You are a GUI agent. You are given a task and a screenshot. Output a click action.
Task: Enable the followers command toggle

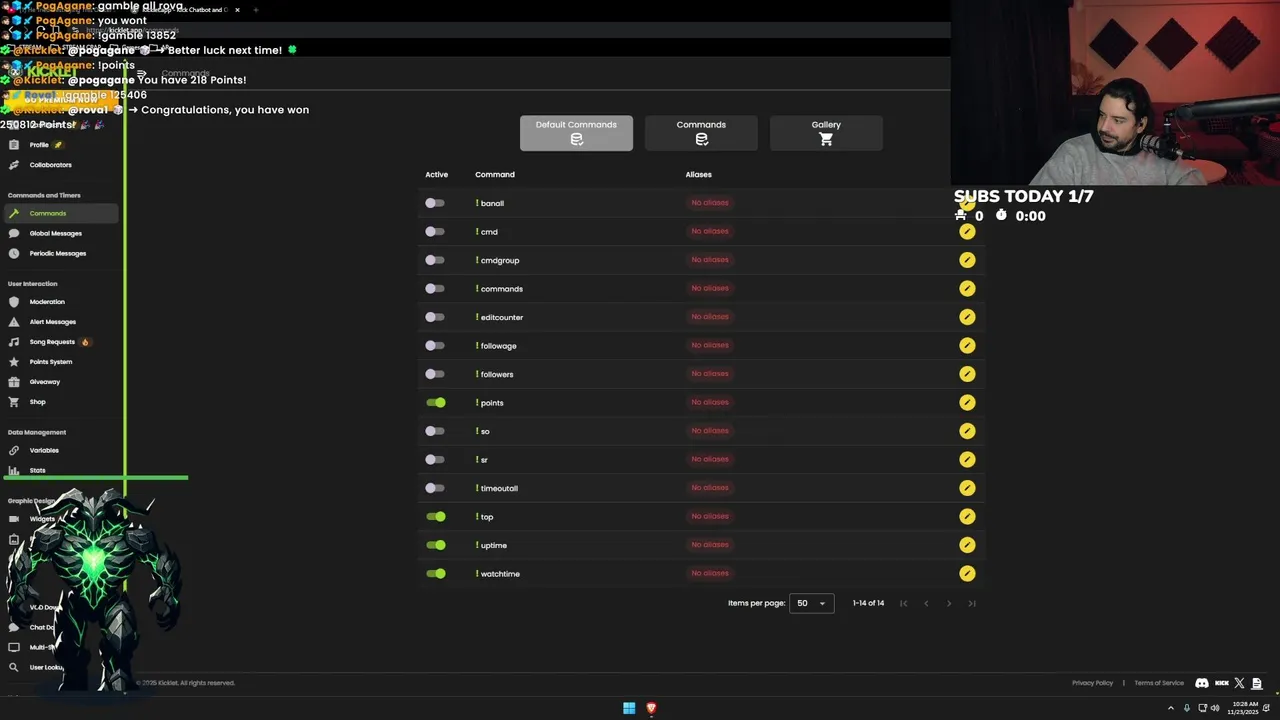pos(435,374)
